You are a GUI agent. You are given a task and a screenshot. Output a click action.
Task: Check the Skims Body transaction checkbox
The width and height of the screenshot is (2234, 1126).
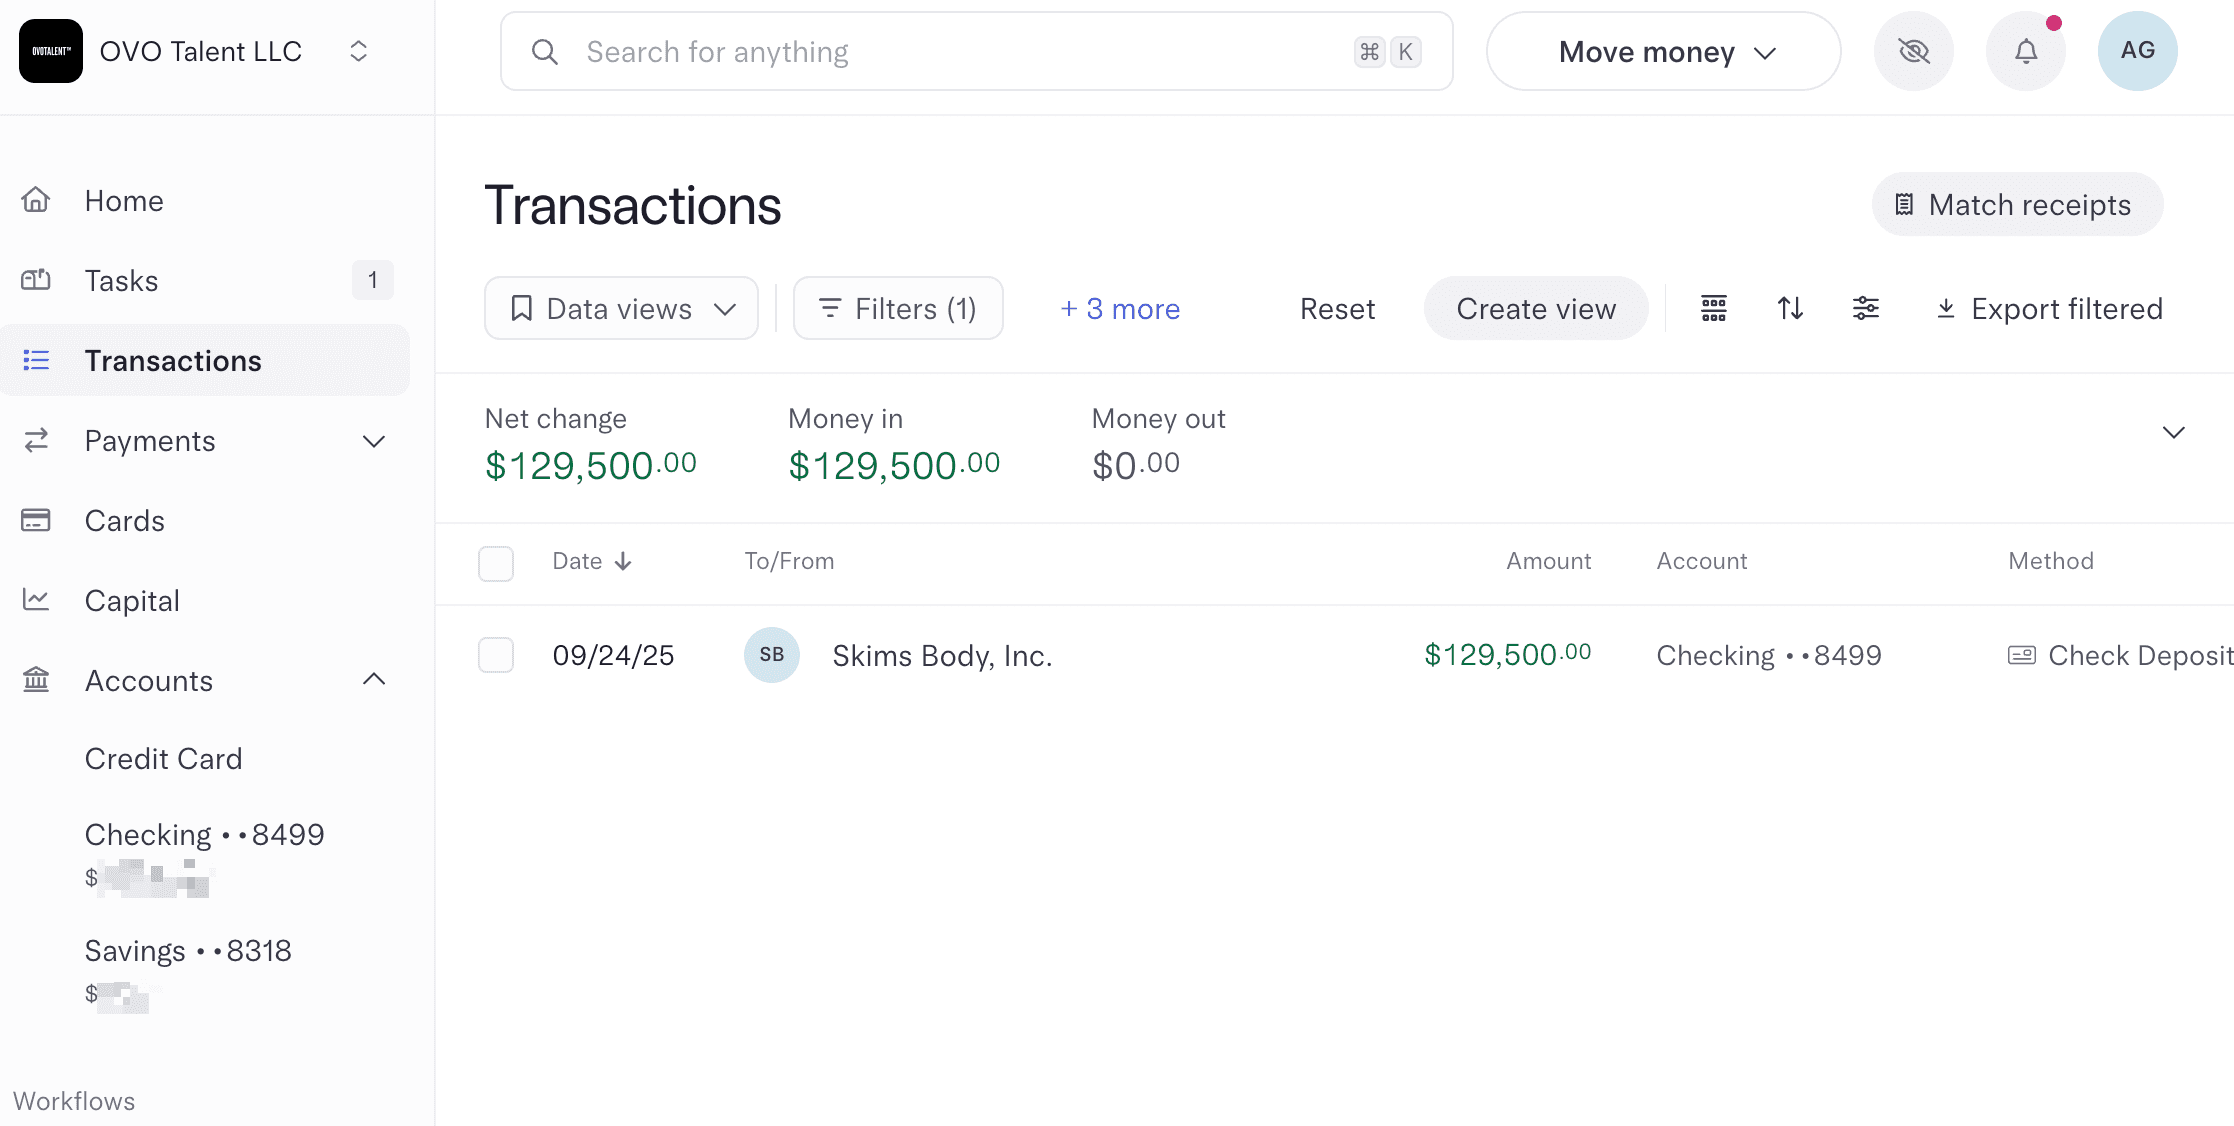pyautogui.click(x=496, y=655)
